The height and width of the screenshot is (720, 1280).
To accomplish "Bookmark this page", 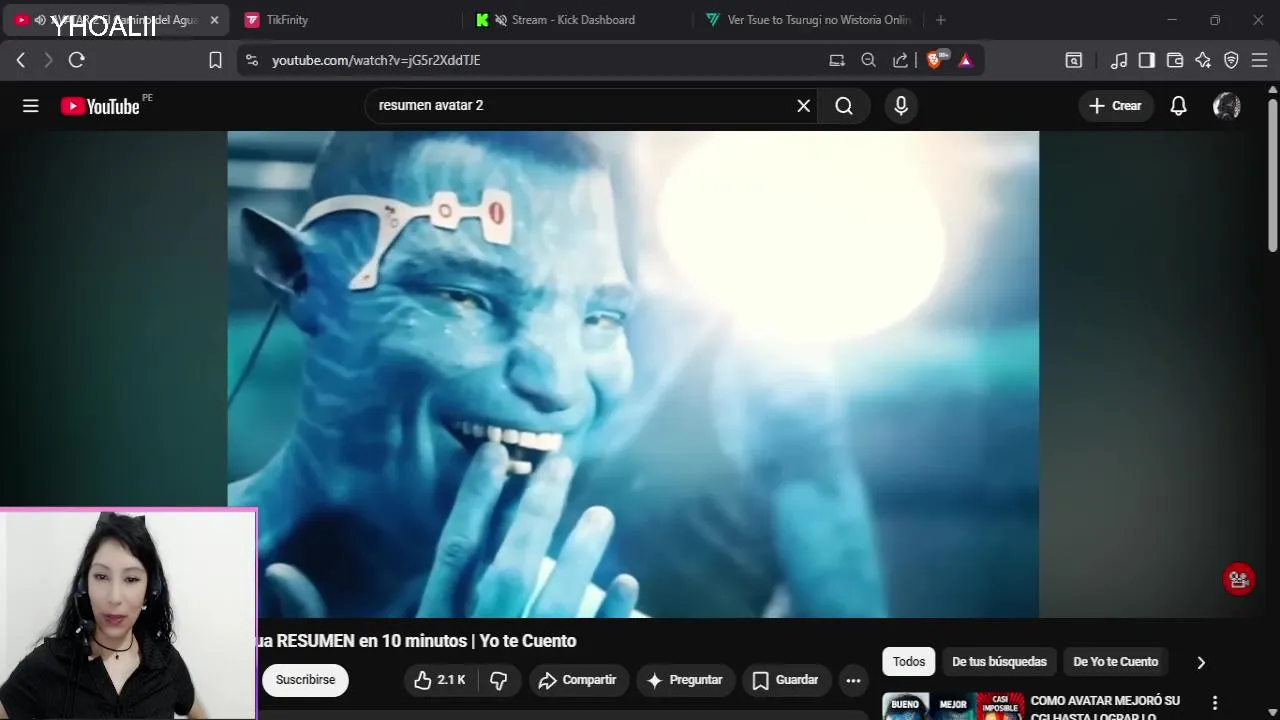I will click(215, 60).
